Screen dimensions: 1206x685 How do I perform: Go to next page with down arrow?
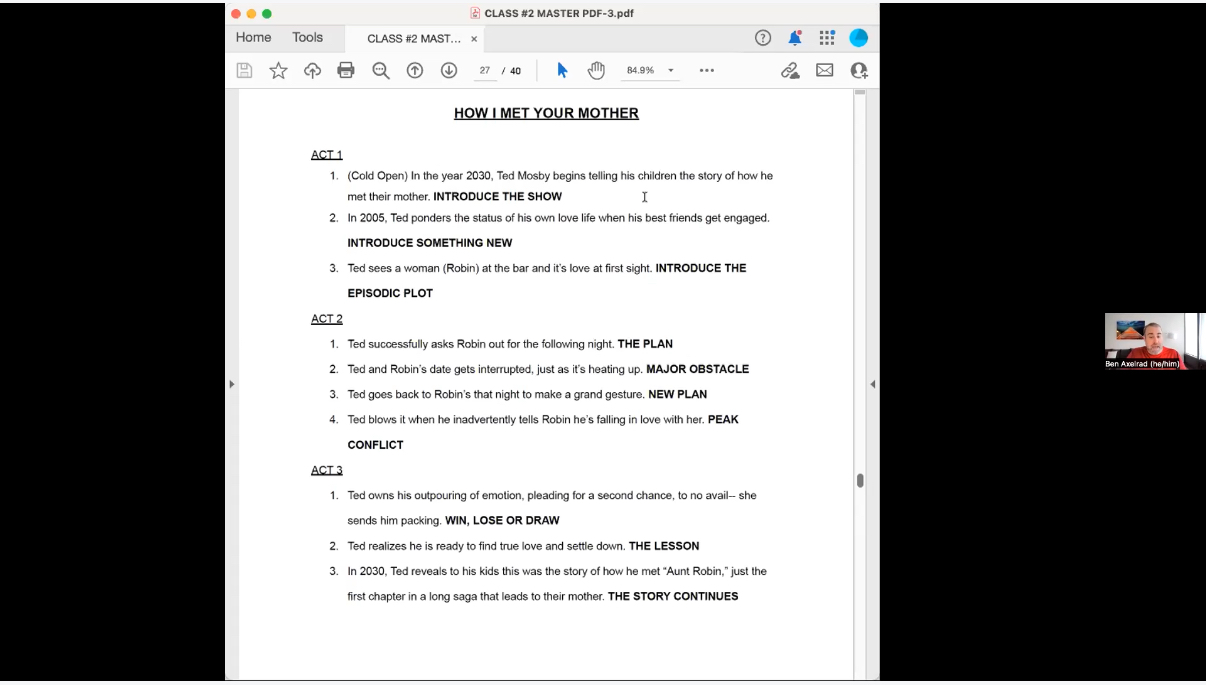pos(449,70)
